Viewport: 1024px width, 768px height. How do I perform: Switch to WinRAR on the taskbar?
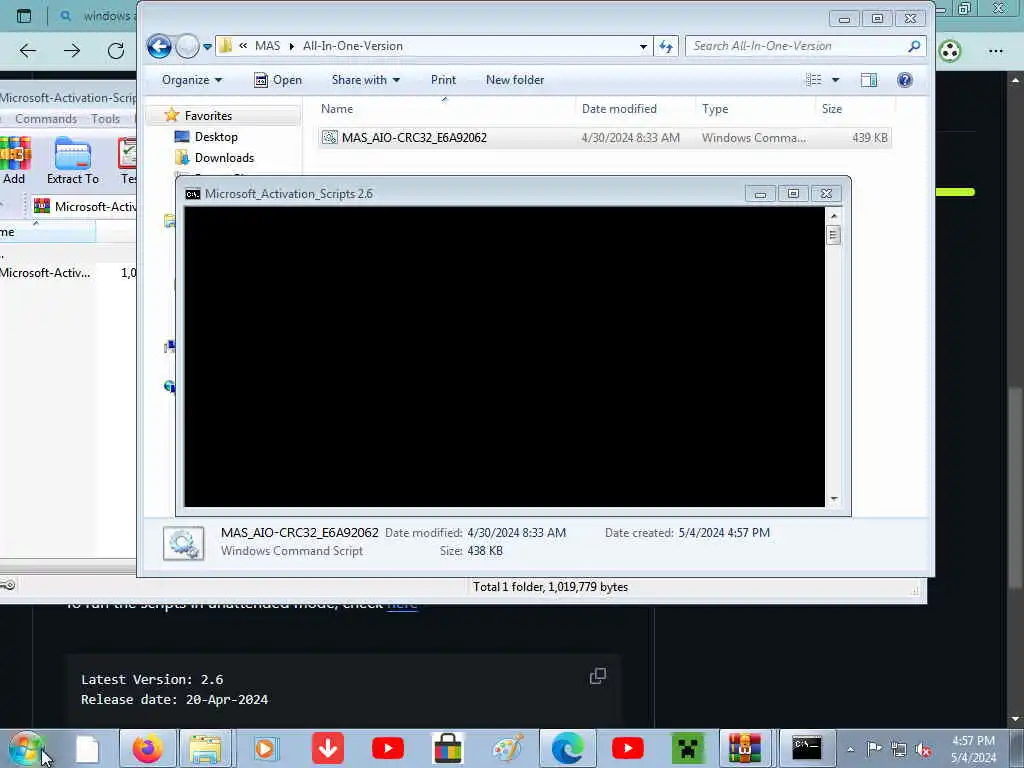pos(745,748)
